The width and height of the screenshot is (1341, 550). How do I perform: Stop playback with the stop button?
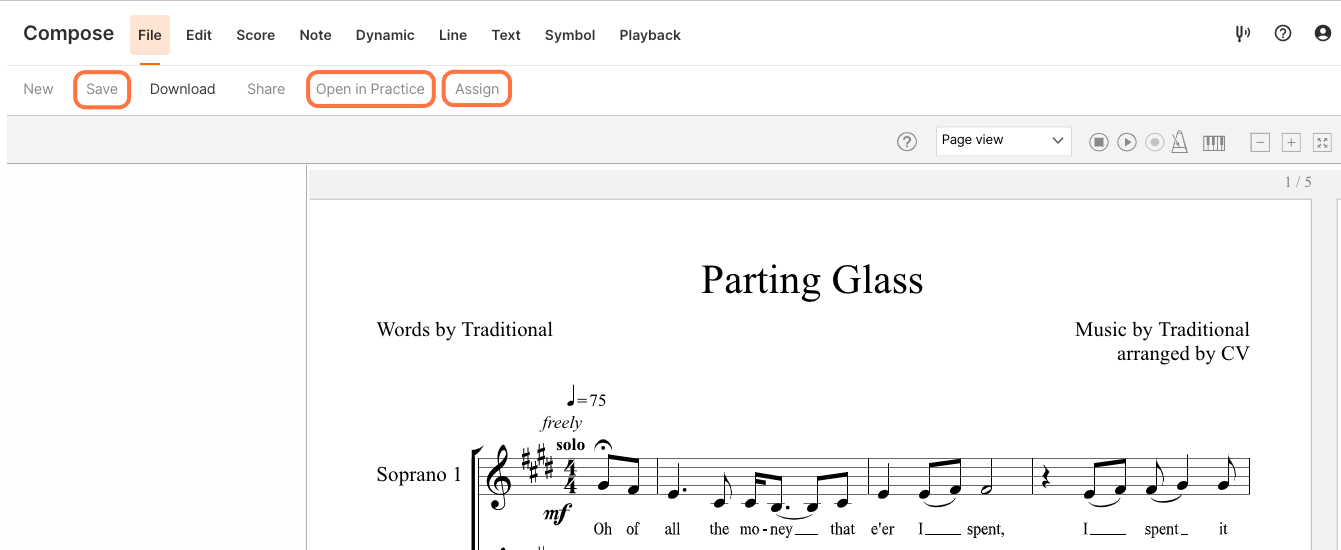(x=1099, y=142)
